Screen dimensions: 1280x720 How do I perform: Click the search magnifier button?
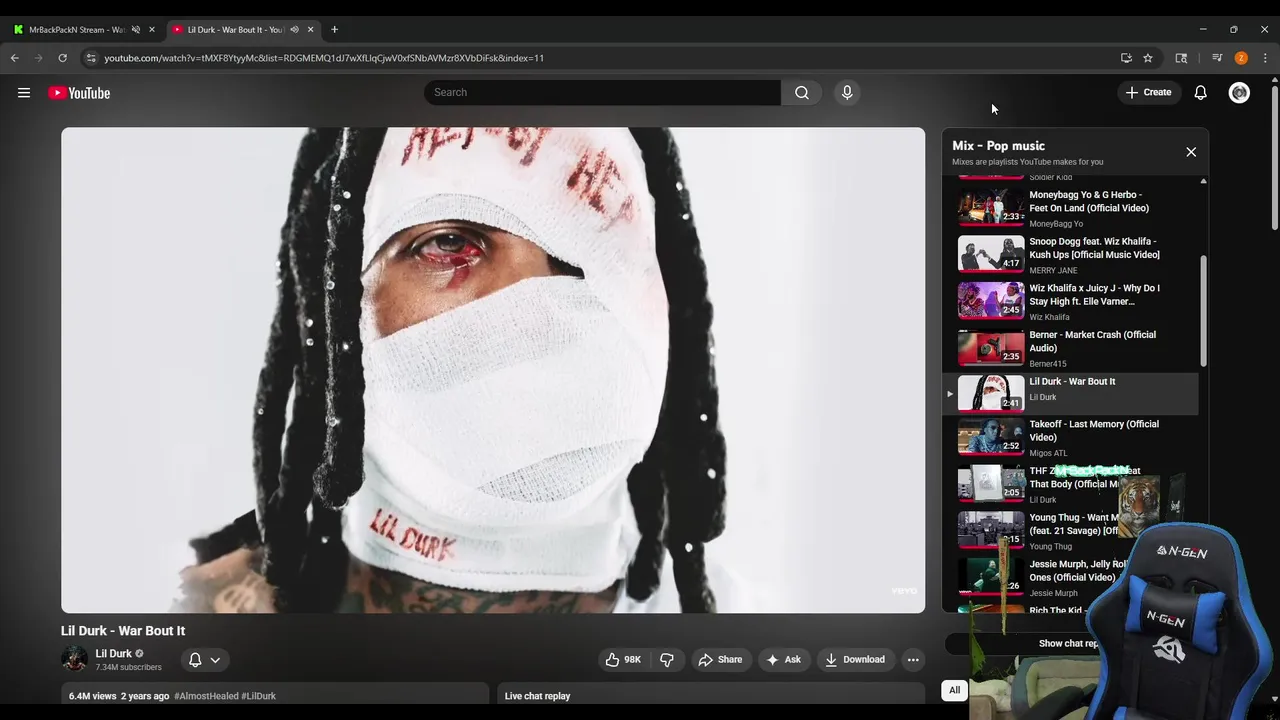(x=802, y=92)
